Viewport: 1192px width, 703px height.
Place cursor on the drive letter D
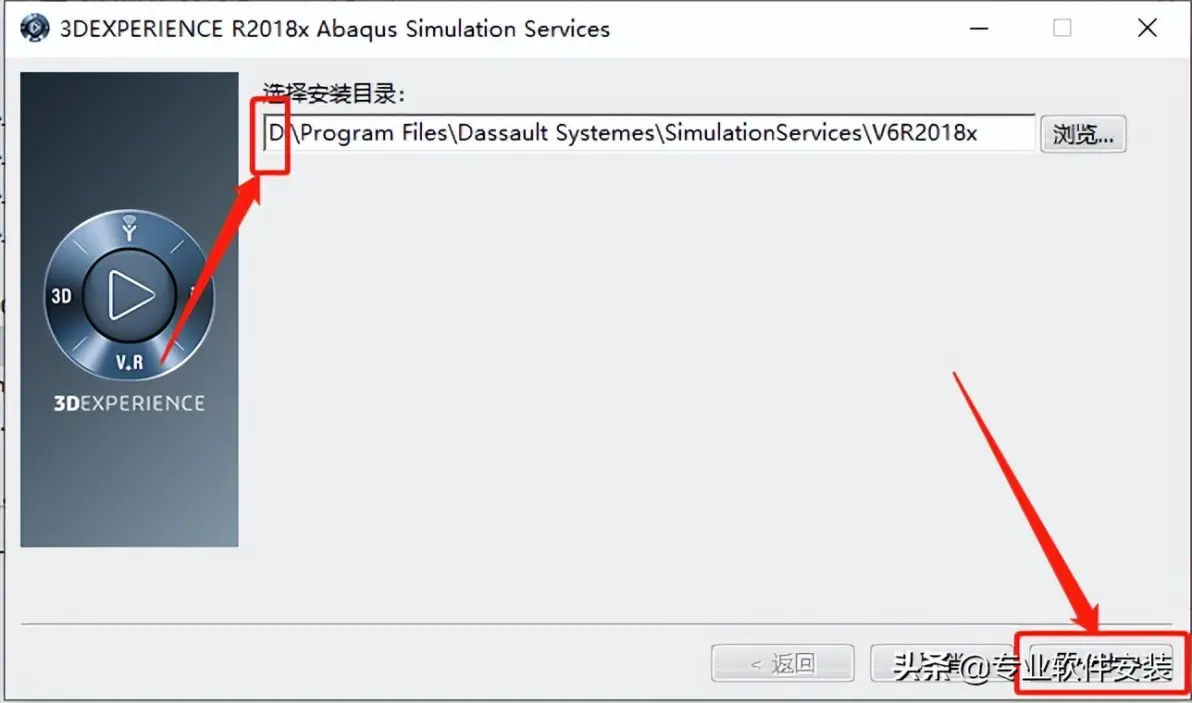click(276, 133)
